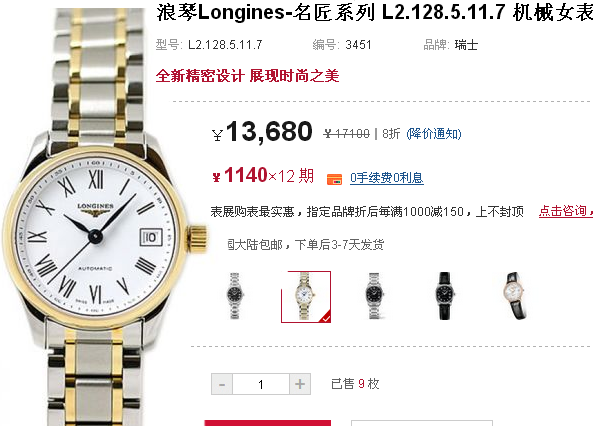Select the first steel black-dial watch thumbnail

point(235,296)
